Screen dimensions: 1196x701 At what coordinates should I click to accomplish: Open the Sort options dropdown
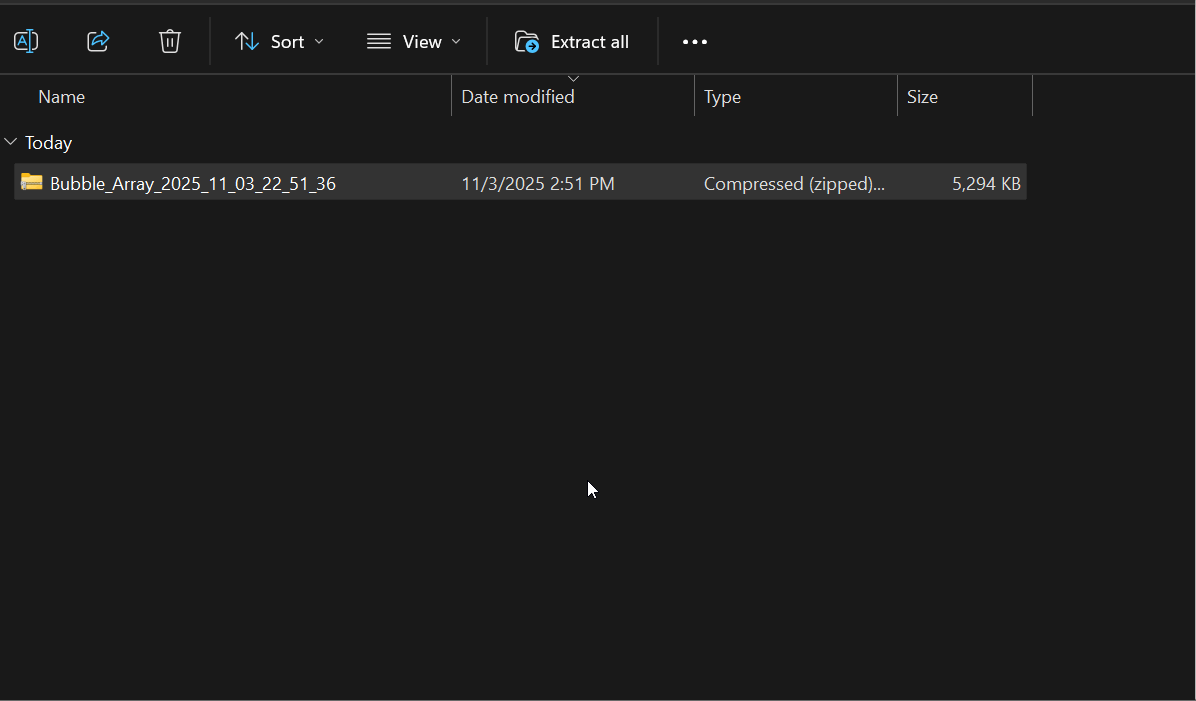(319, 41)
